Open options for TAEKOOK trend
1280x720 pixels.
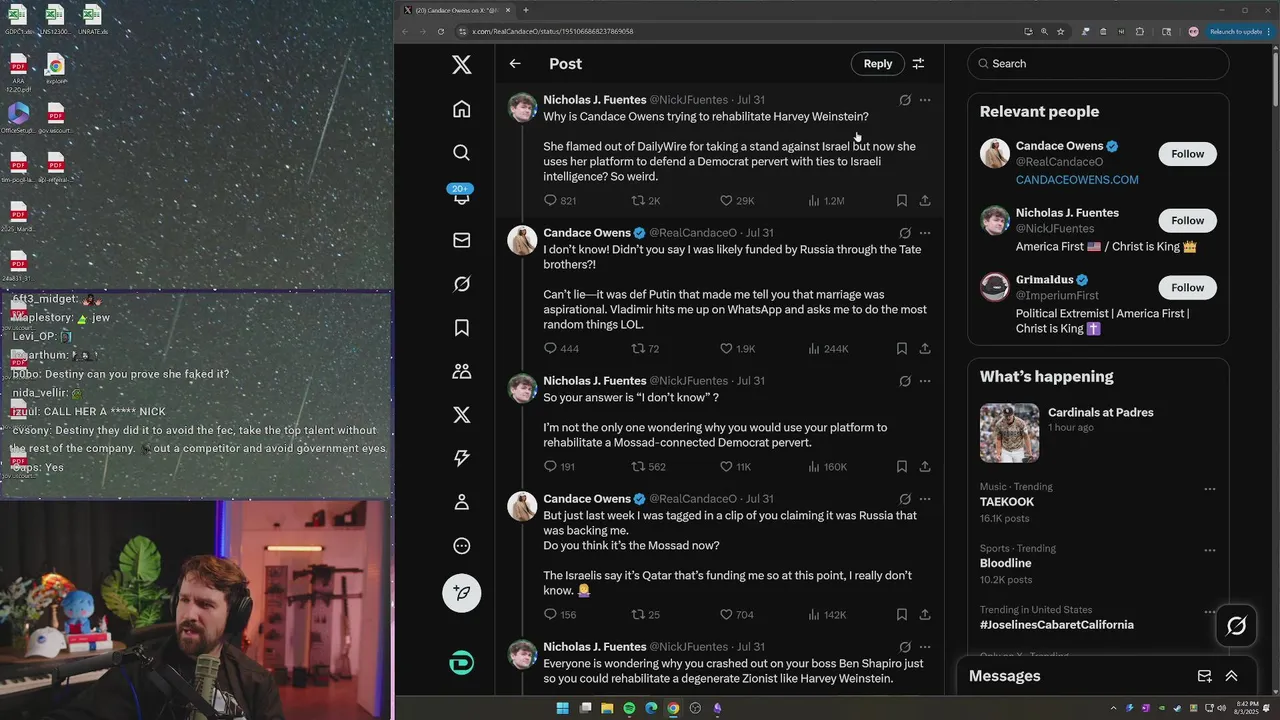pyautogui.click(x=1209, y=489)
